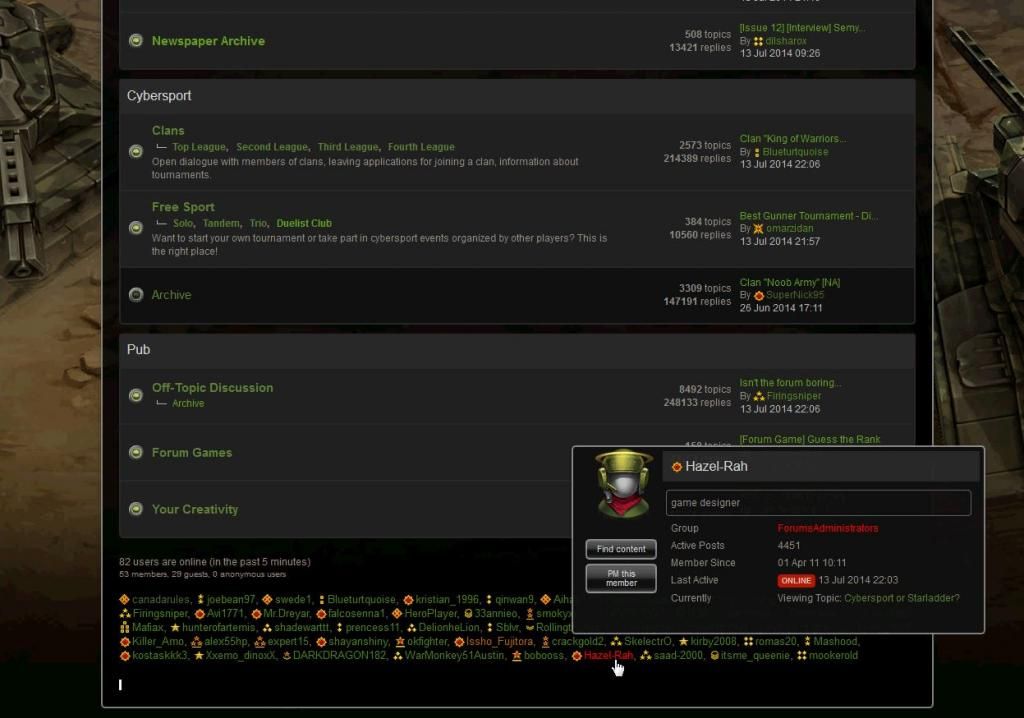The width and height of the screenshot is (1024, 718).
Task: Click the Cybersport Archive forum status icon
Action: click(136, 295)
